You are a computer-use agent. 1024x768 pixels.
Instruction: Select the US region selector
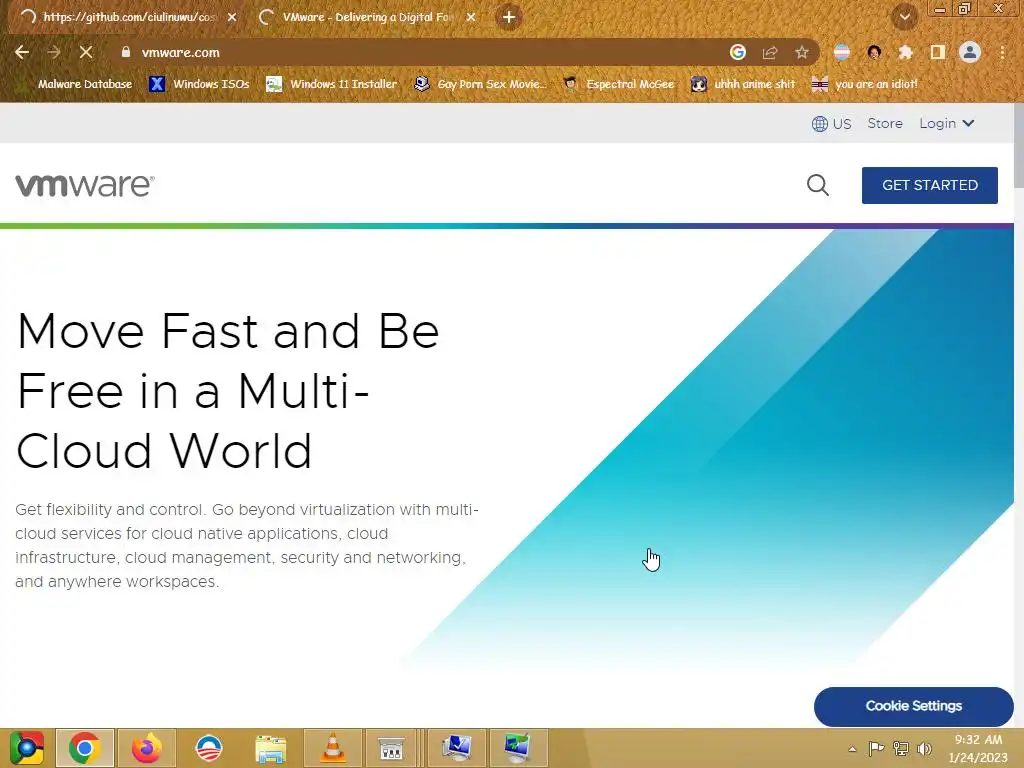(x=831, y=123)
